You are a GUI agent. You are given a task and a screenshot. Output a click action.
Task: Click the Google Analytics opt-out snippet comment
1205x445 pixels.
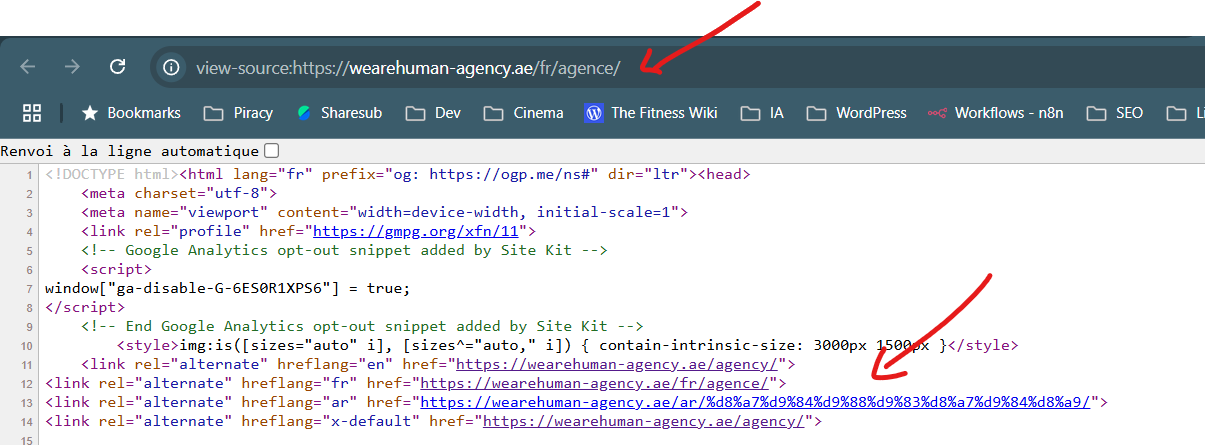[344, 250]
